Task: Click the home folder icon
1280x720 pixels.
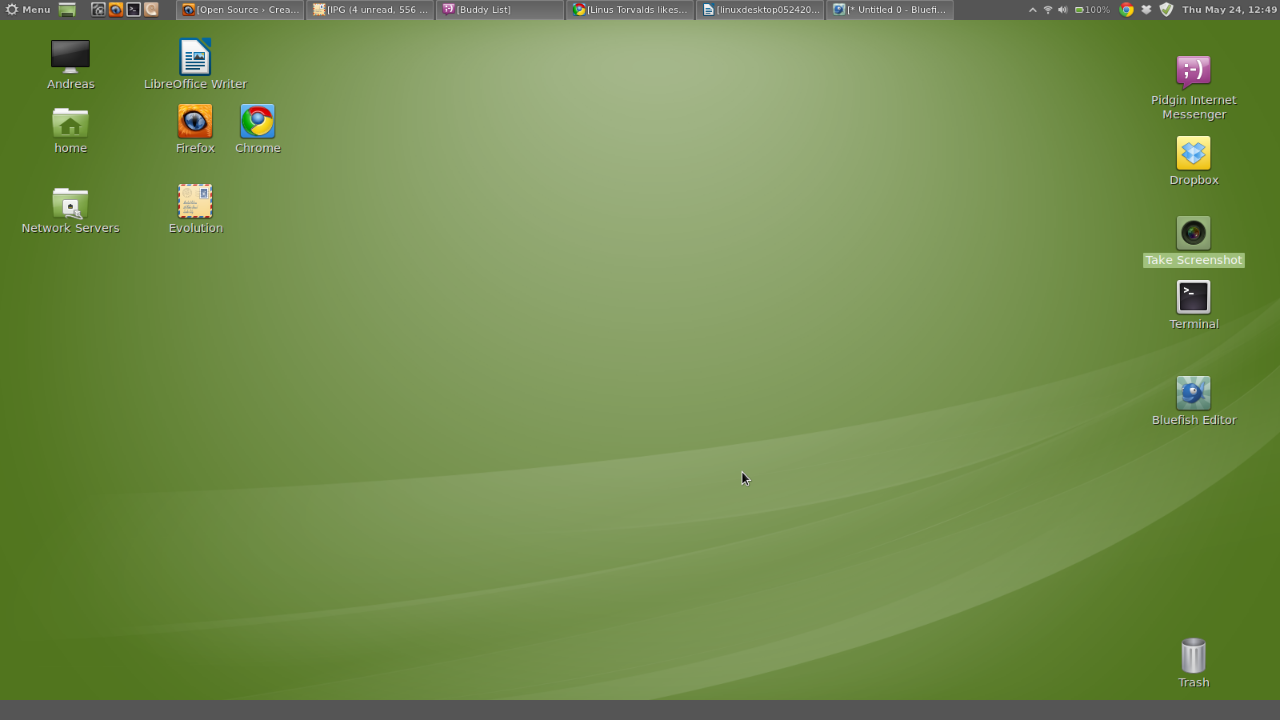Action: coord(70,123)
